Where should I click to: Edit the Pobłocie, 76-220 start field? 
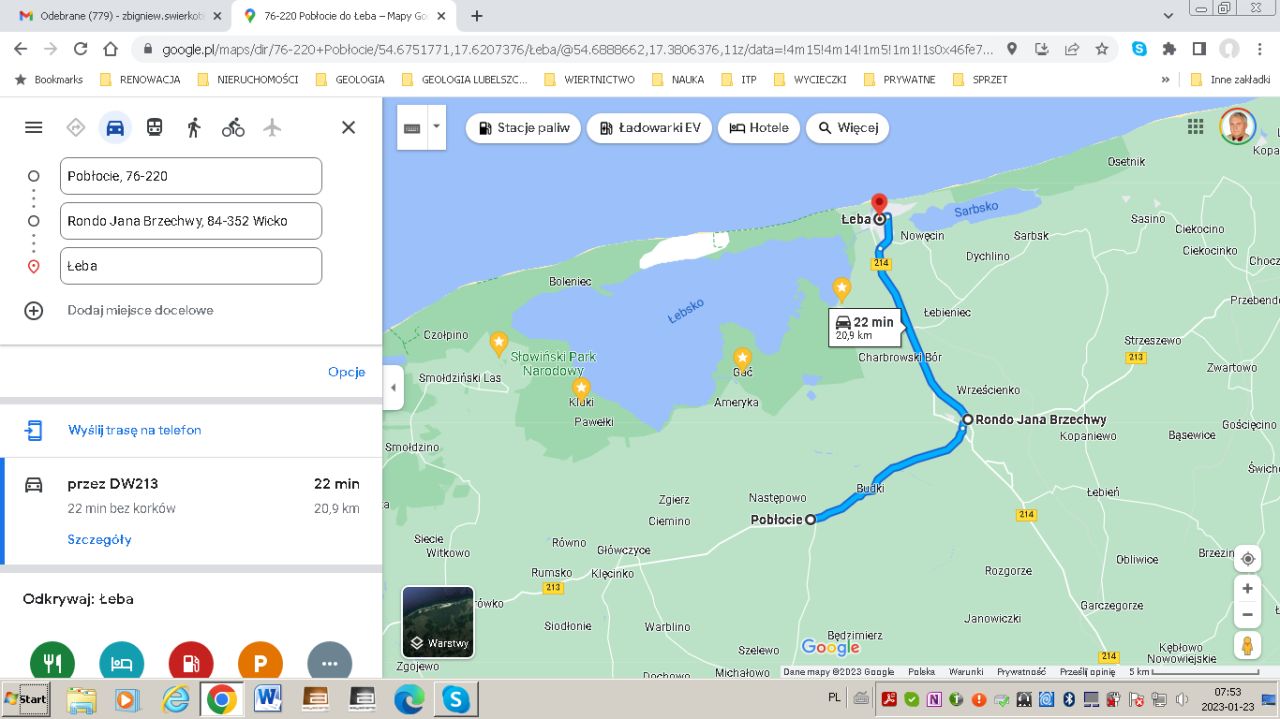pos(191,176)
